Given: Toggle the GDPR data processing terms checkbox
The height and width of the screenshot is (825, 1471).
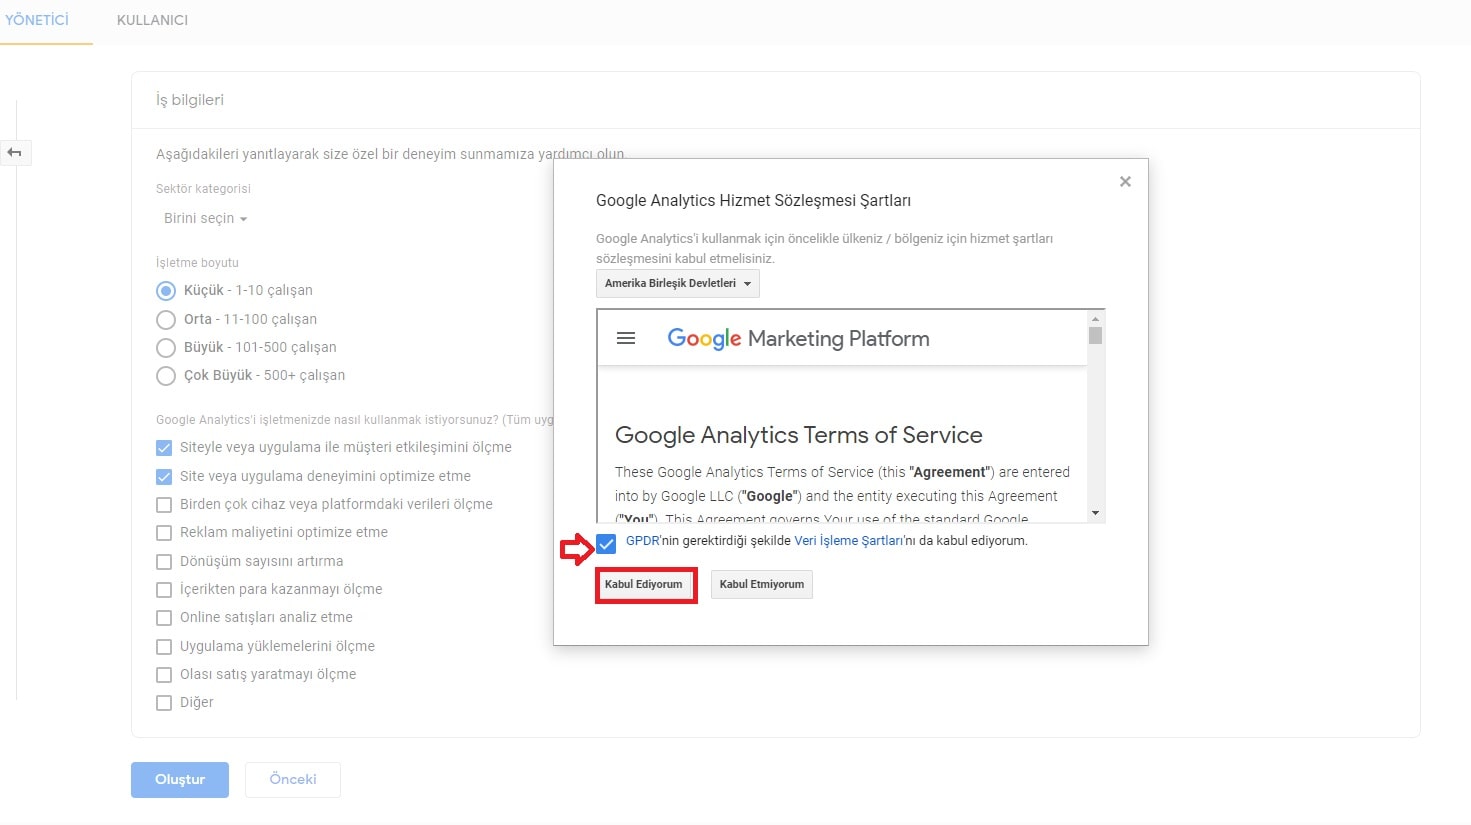Looking at the screenshot, I should (606, 544).
